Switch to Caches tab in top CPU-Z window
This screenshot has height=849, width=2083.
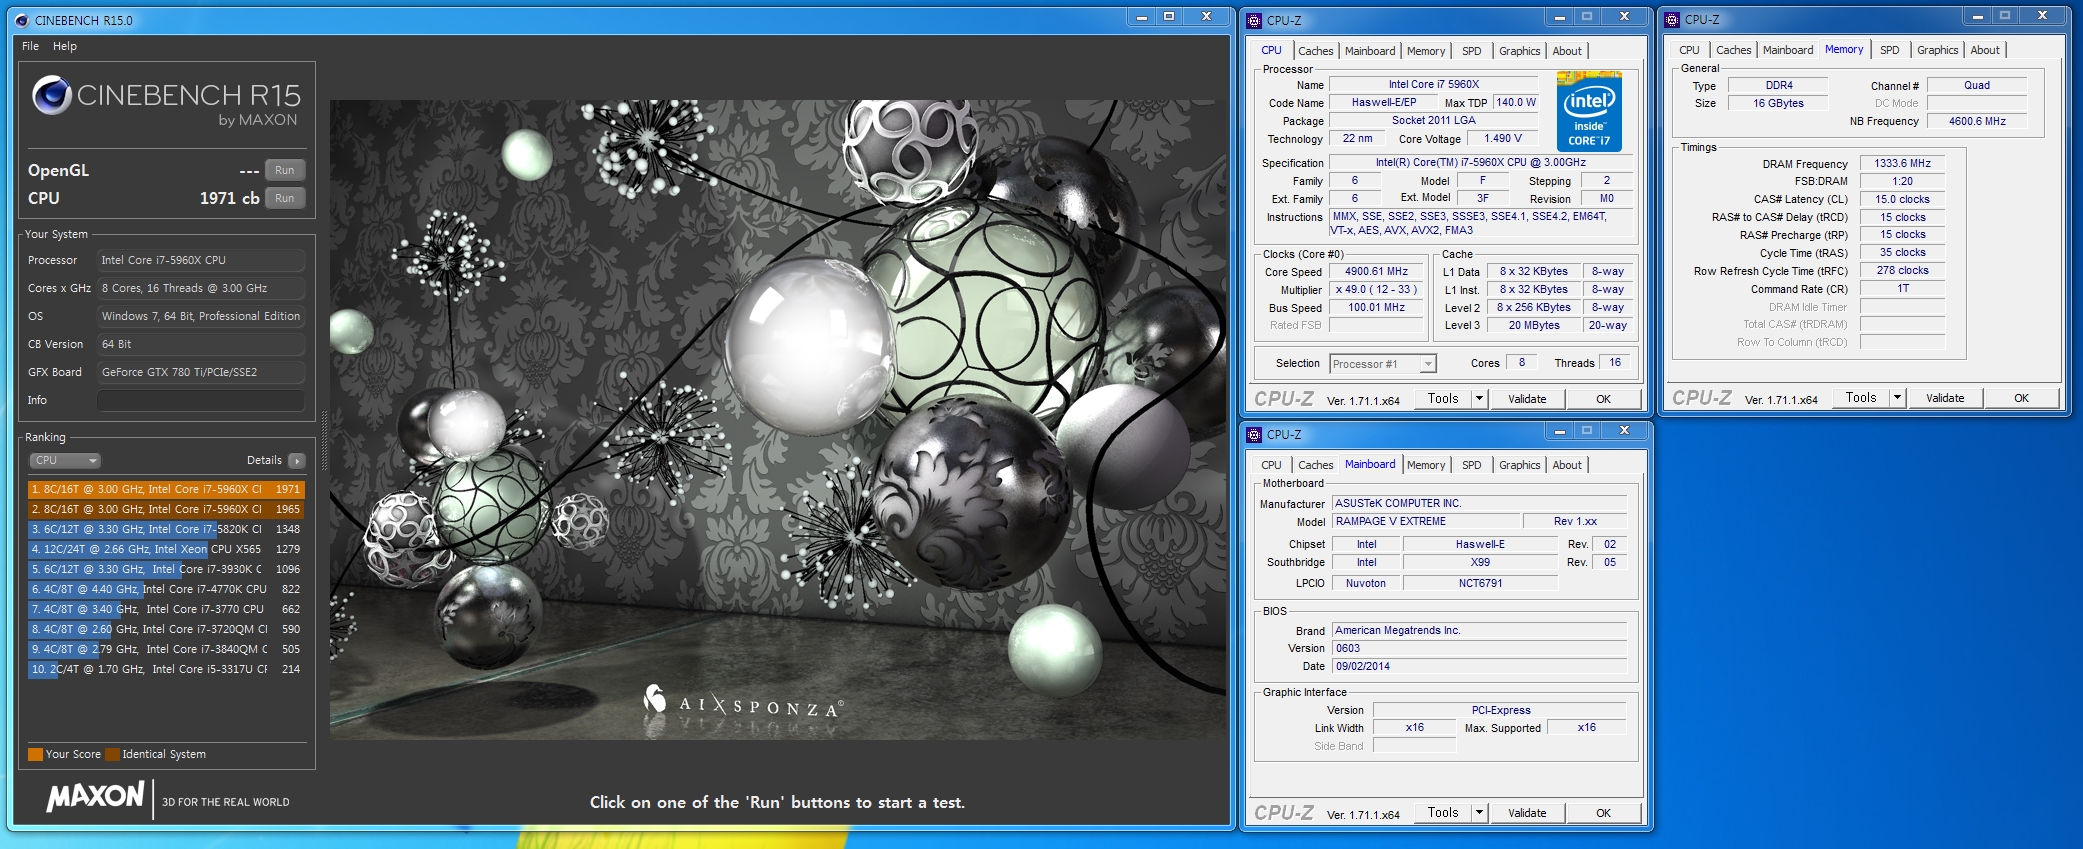1315,51
